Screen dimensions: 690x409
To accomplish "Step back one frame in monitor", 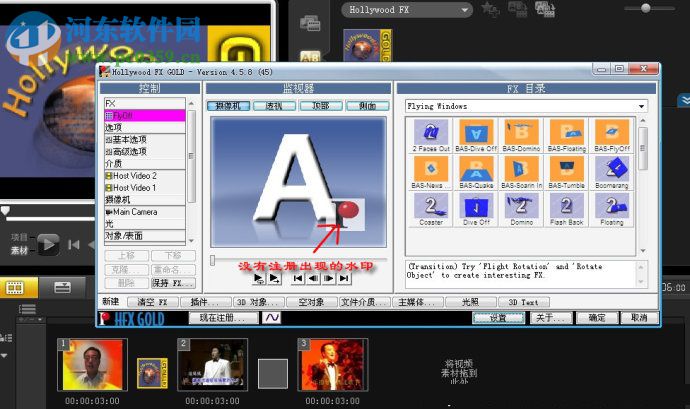I will click(313, 278).
